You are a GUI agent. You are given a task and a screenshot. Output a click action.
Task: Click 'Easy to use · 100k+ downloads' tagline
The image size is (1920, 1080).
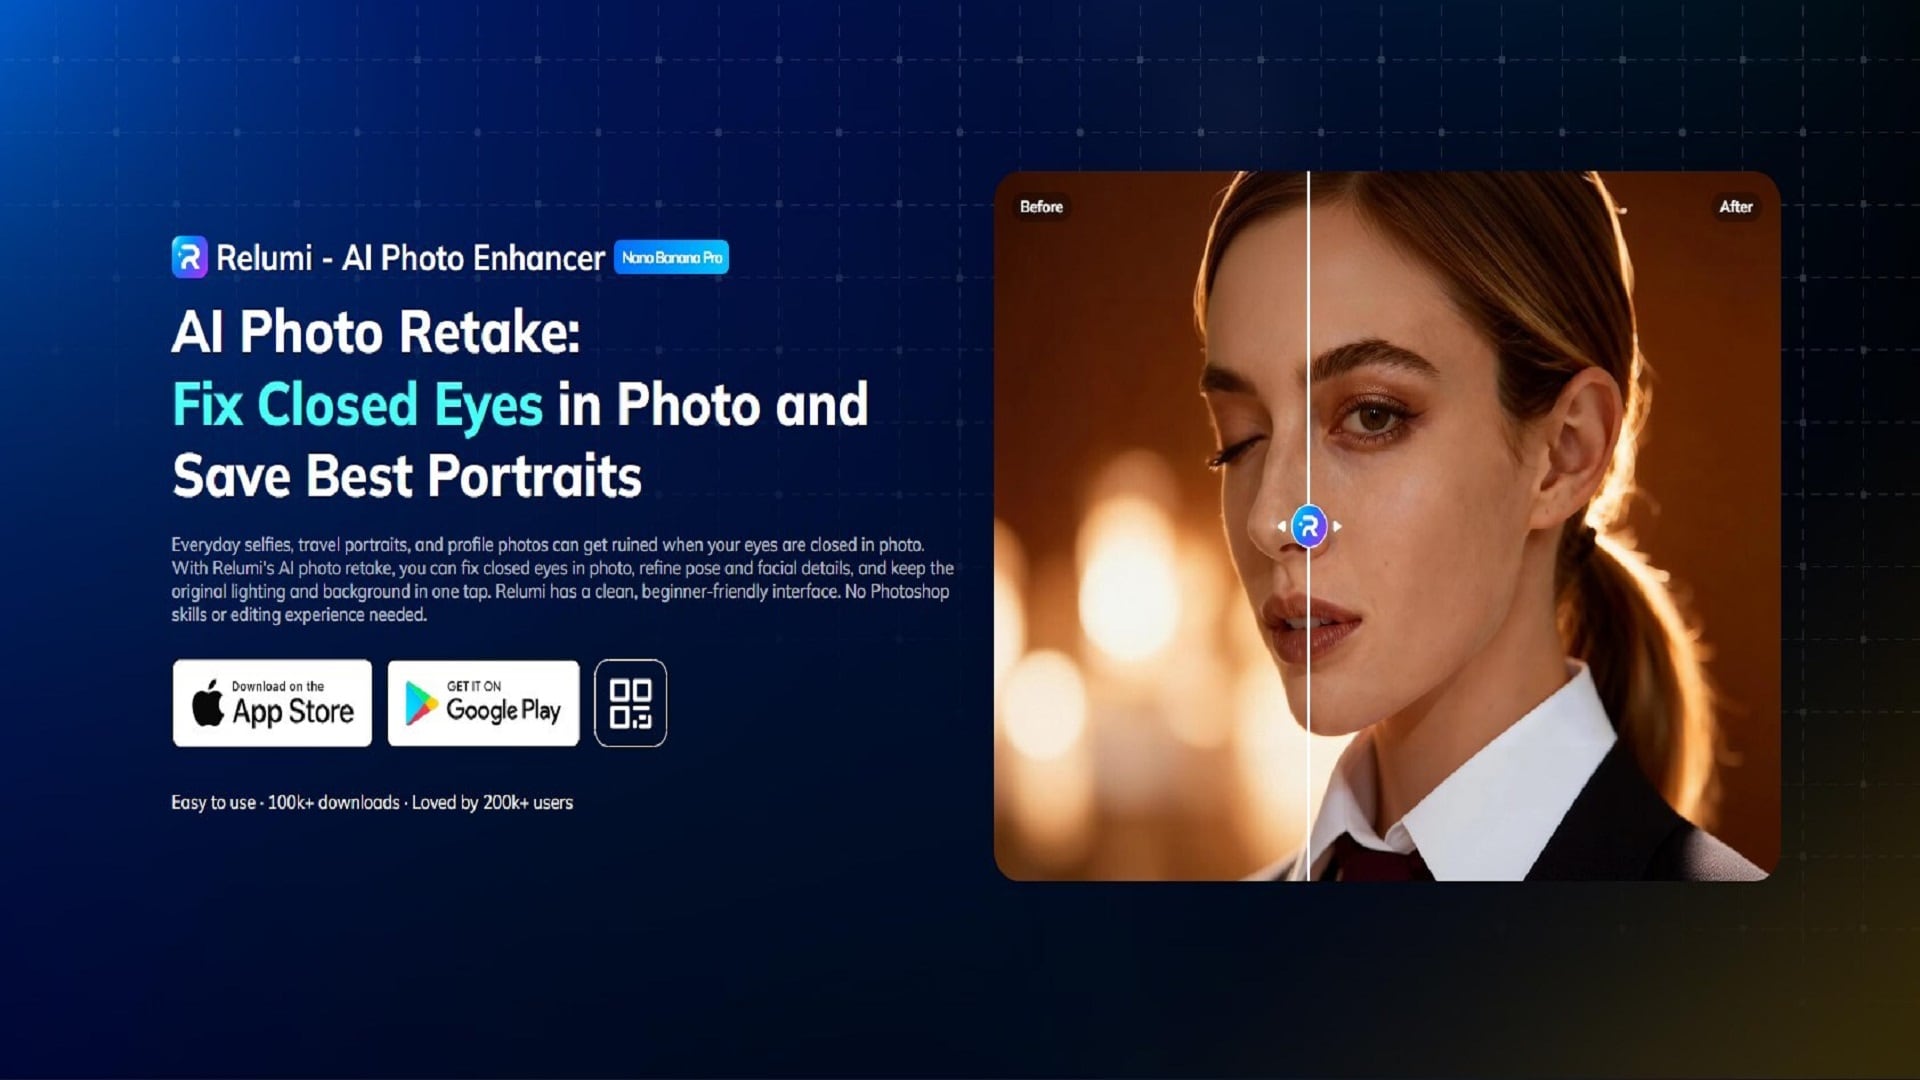372,802
